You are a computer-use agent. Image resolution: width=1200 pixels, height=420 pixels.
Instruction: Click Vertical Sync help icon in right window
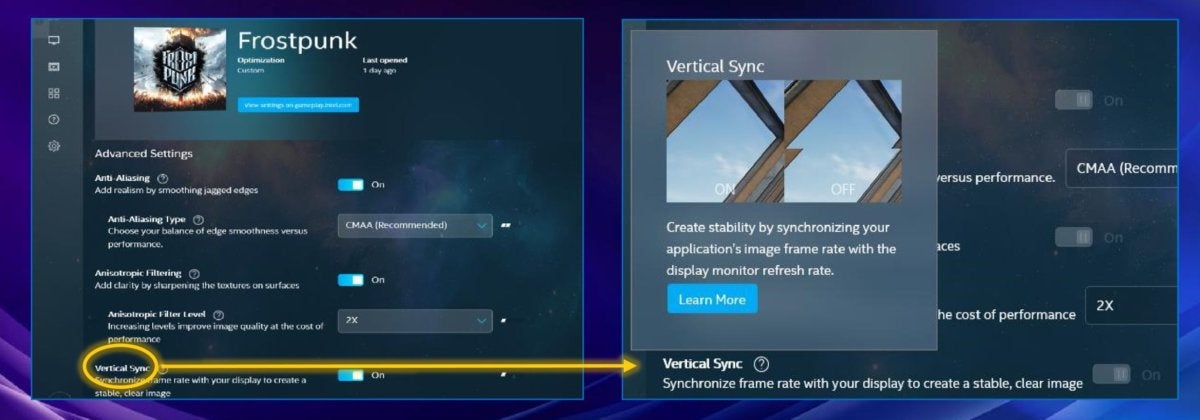coord(762,364)
